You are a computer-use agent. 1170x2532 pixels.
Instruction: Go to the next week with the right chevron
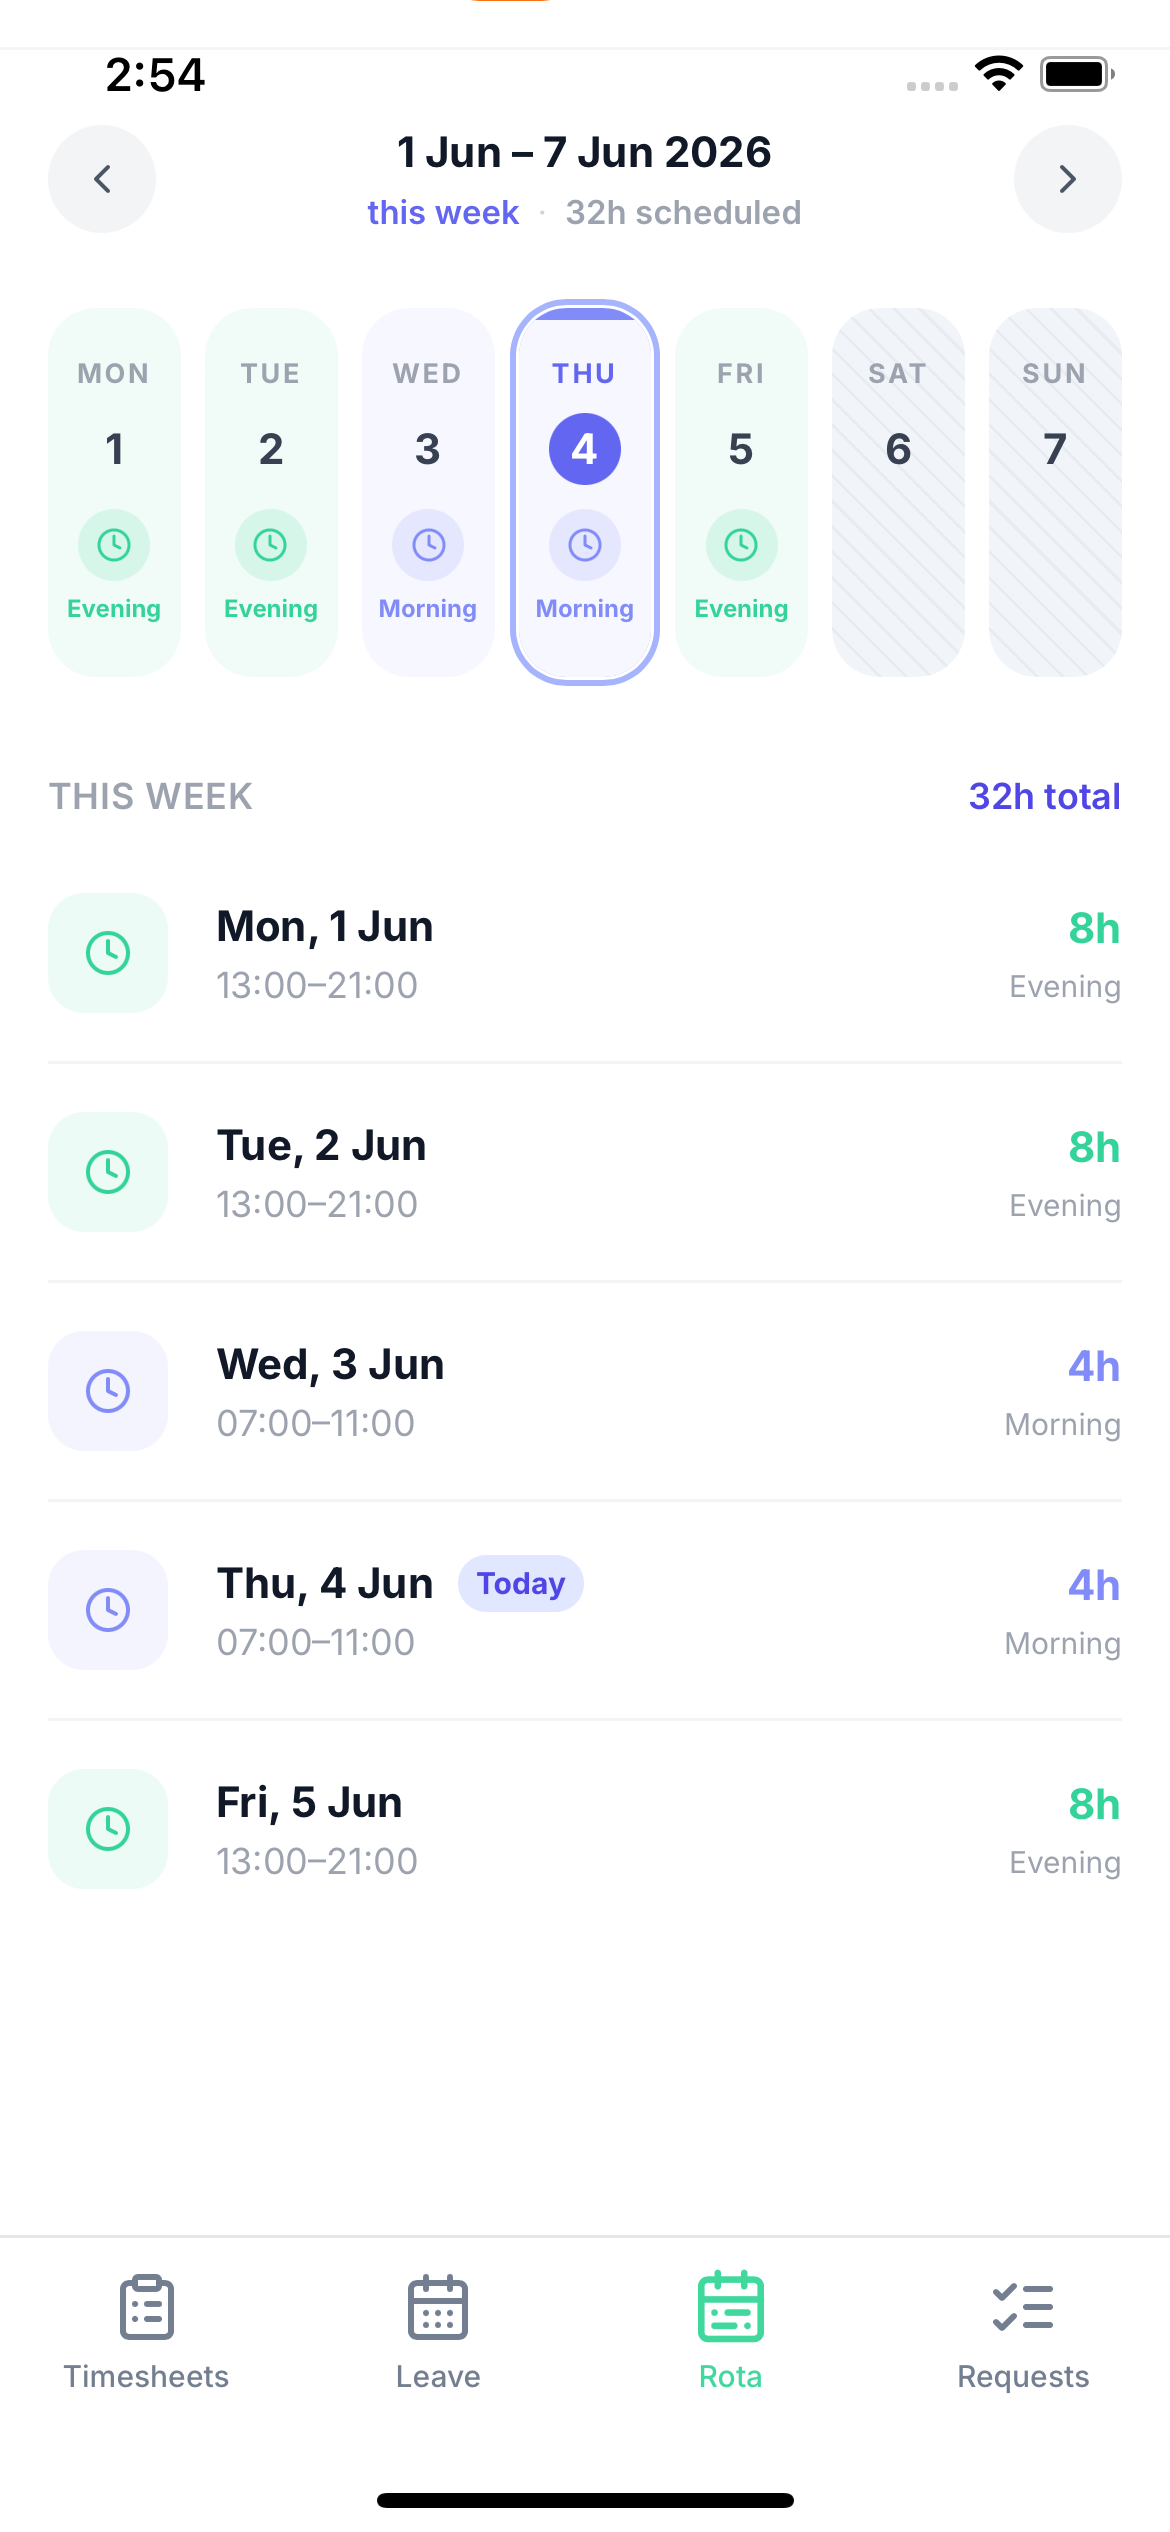coord(1068,179)
